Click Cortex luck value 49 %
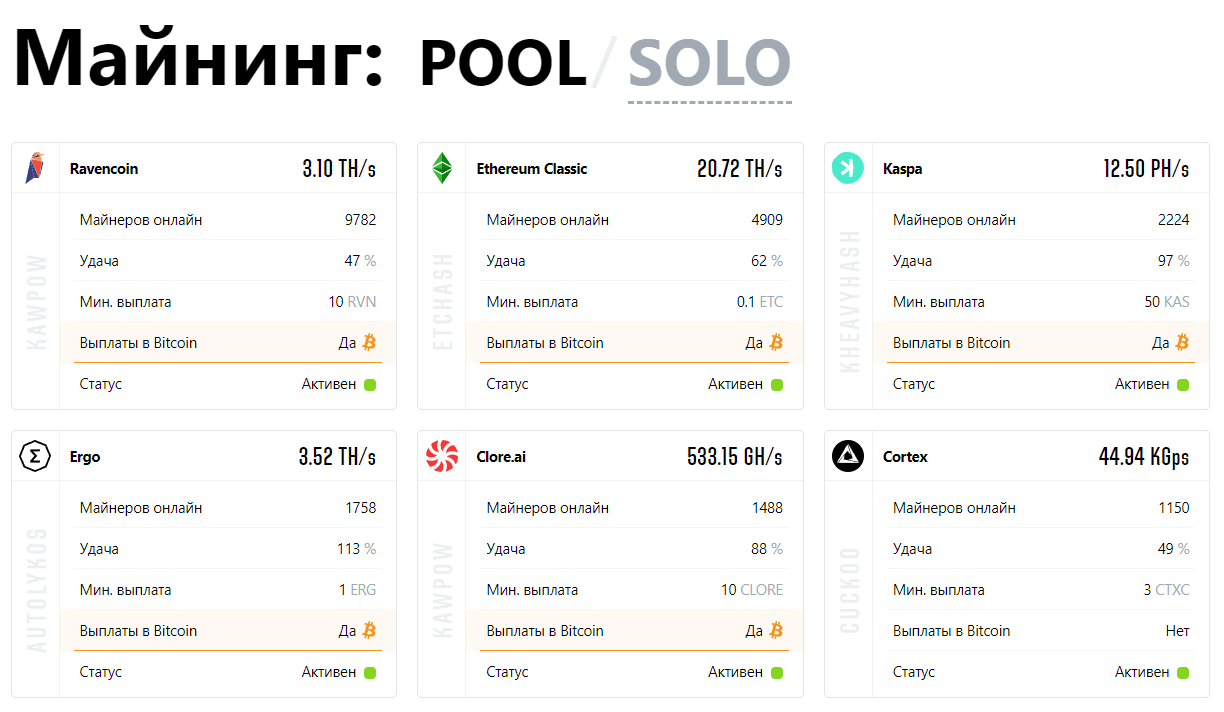The image size is (1224, 712). [1174, 549]
